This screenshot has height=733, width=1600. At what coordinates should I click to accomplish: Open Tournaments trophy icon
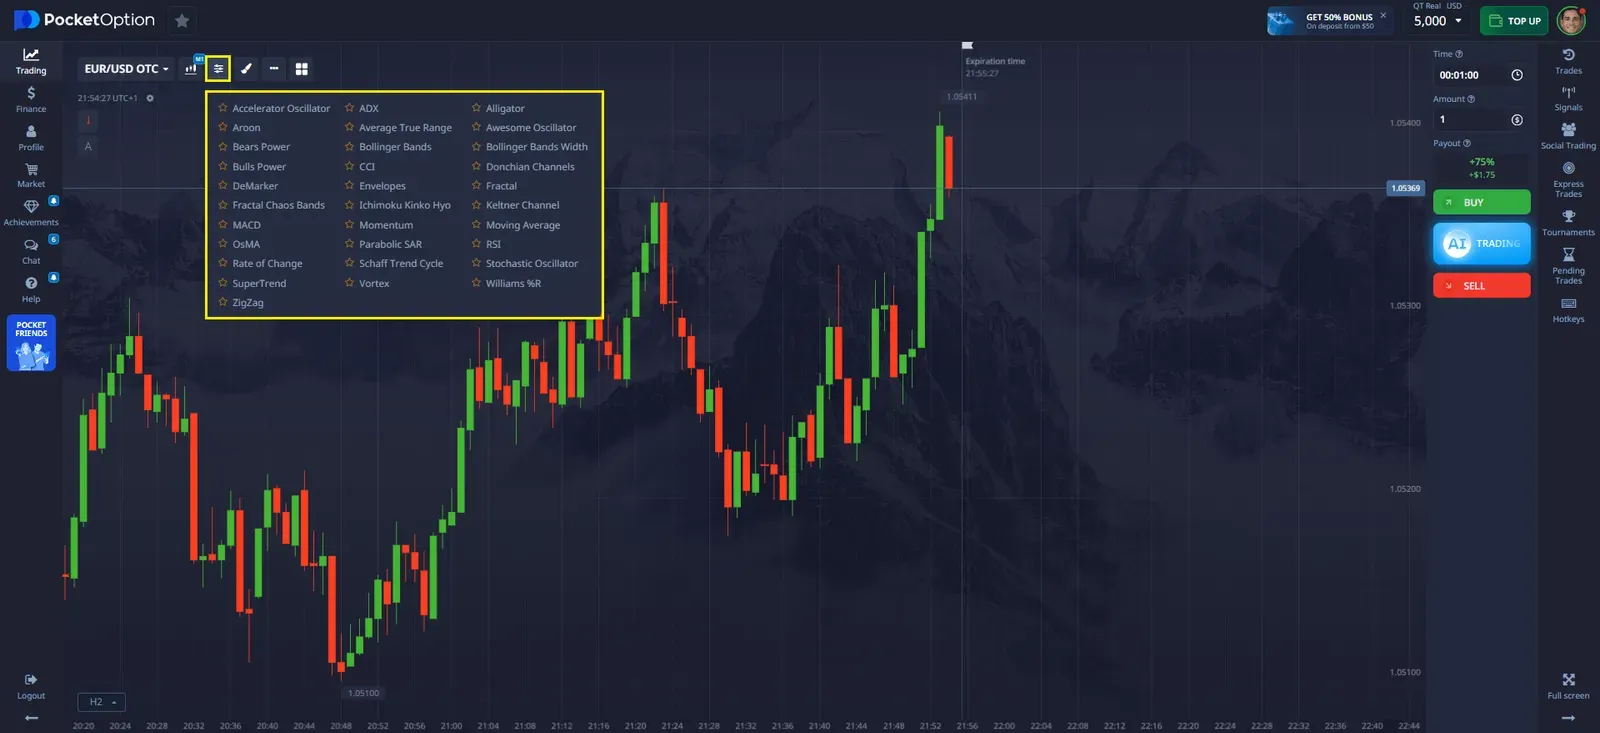click(x=1568, y=223)
